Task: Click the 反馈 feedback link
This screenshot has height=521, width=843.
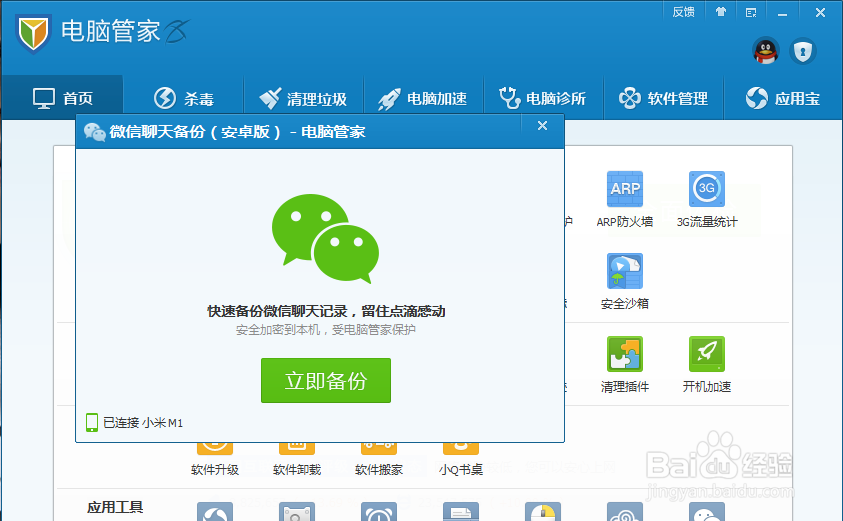Action: point(683,12)
